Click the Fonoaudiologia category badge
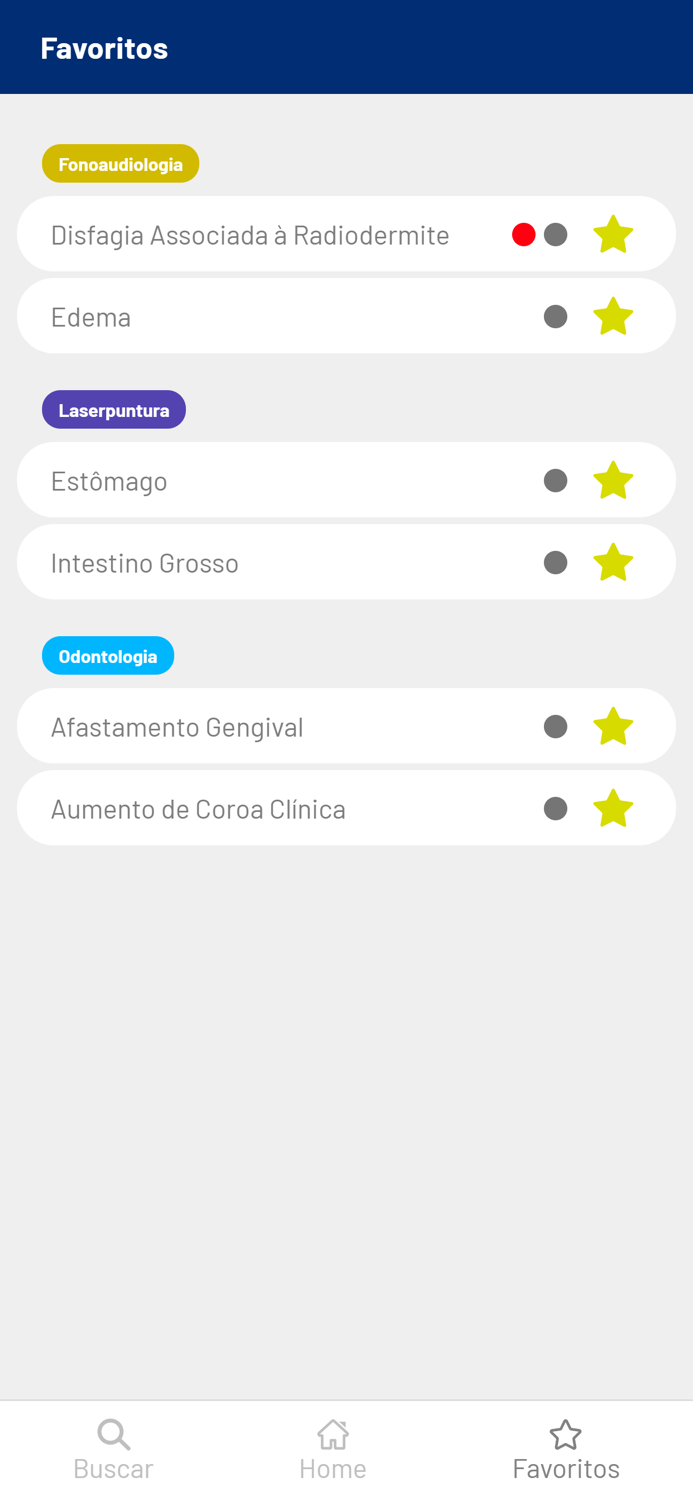 coord(120,163)
